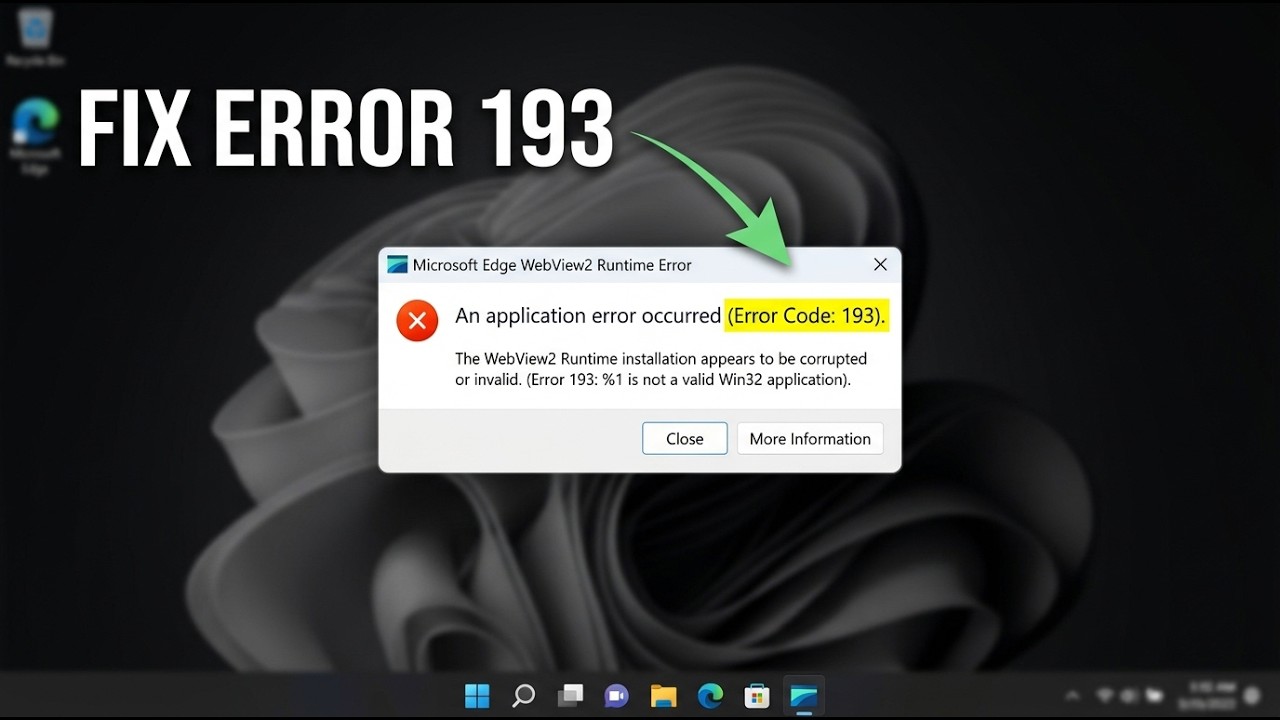Image resolution: width=1280 pixels, height=720 pixels.
Task: Click the dialog title 'Microsoft Edge WebView2 Runtime Error'
Action: (552, 265)
